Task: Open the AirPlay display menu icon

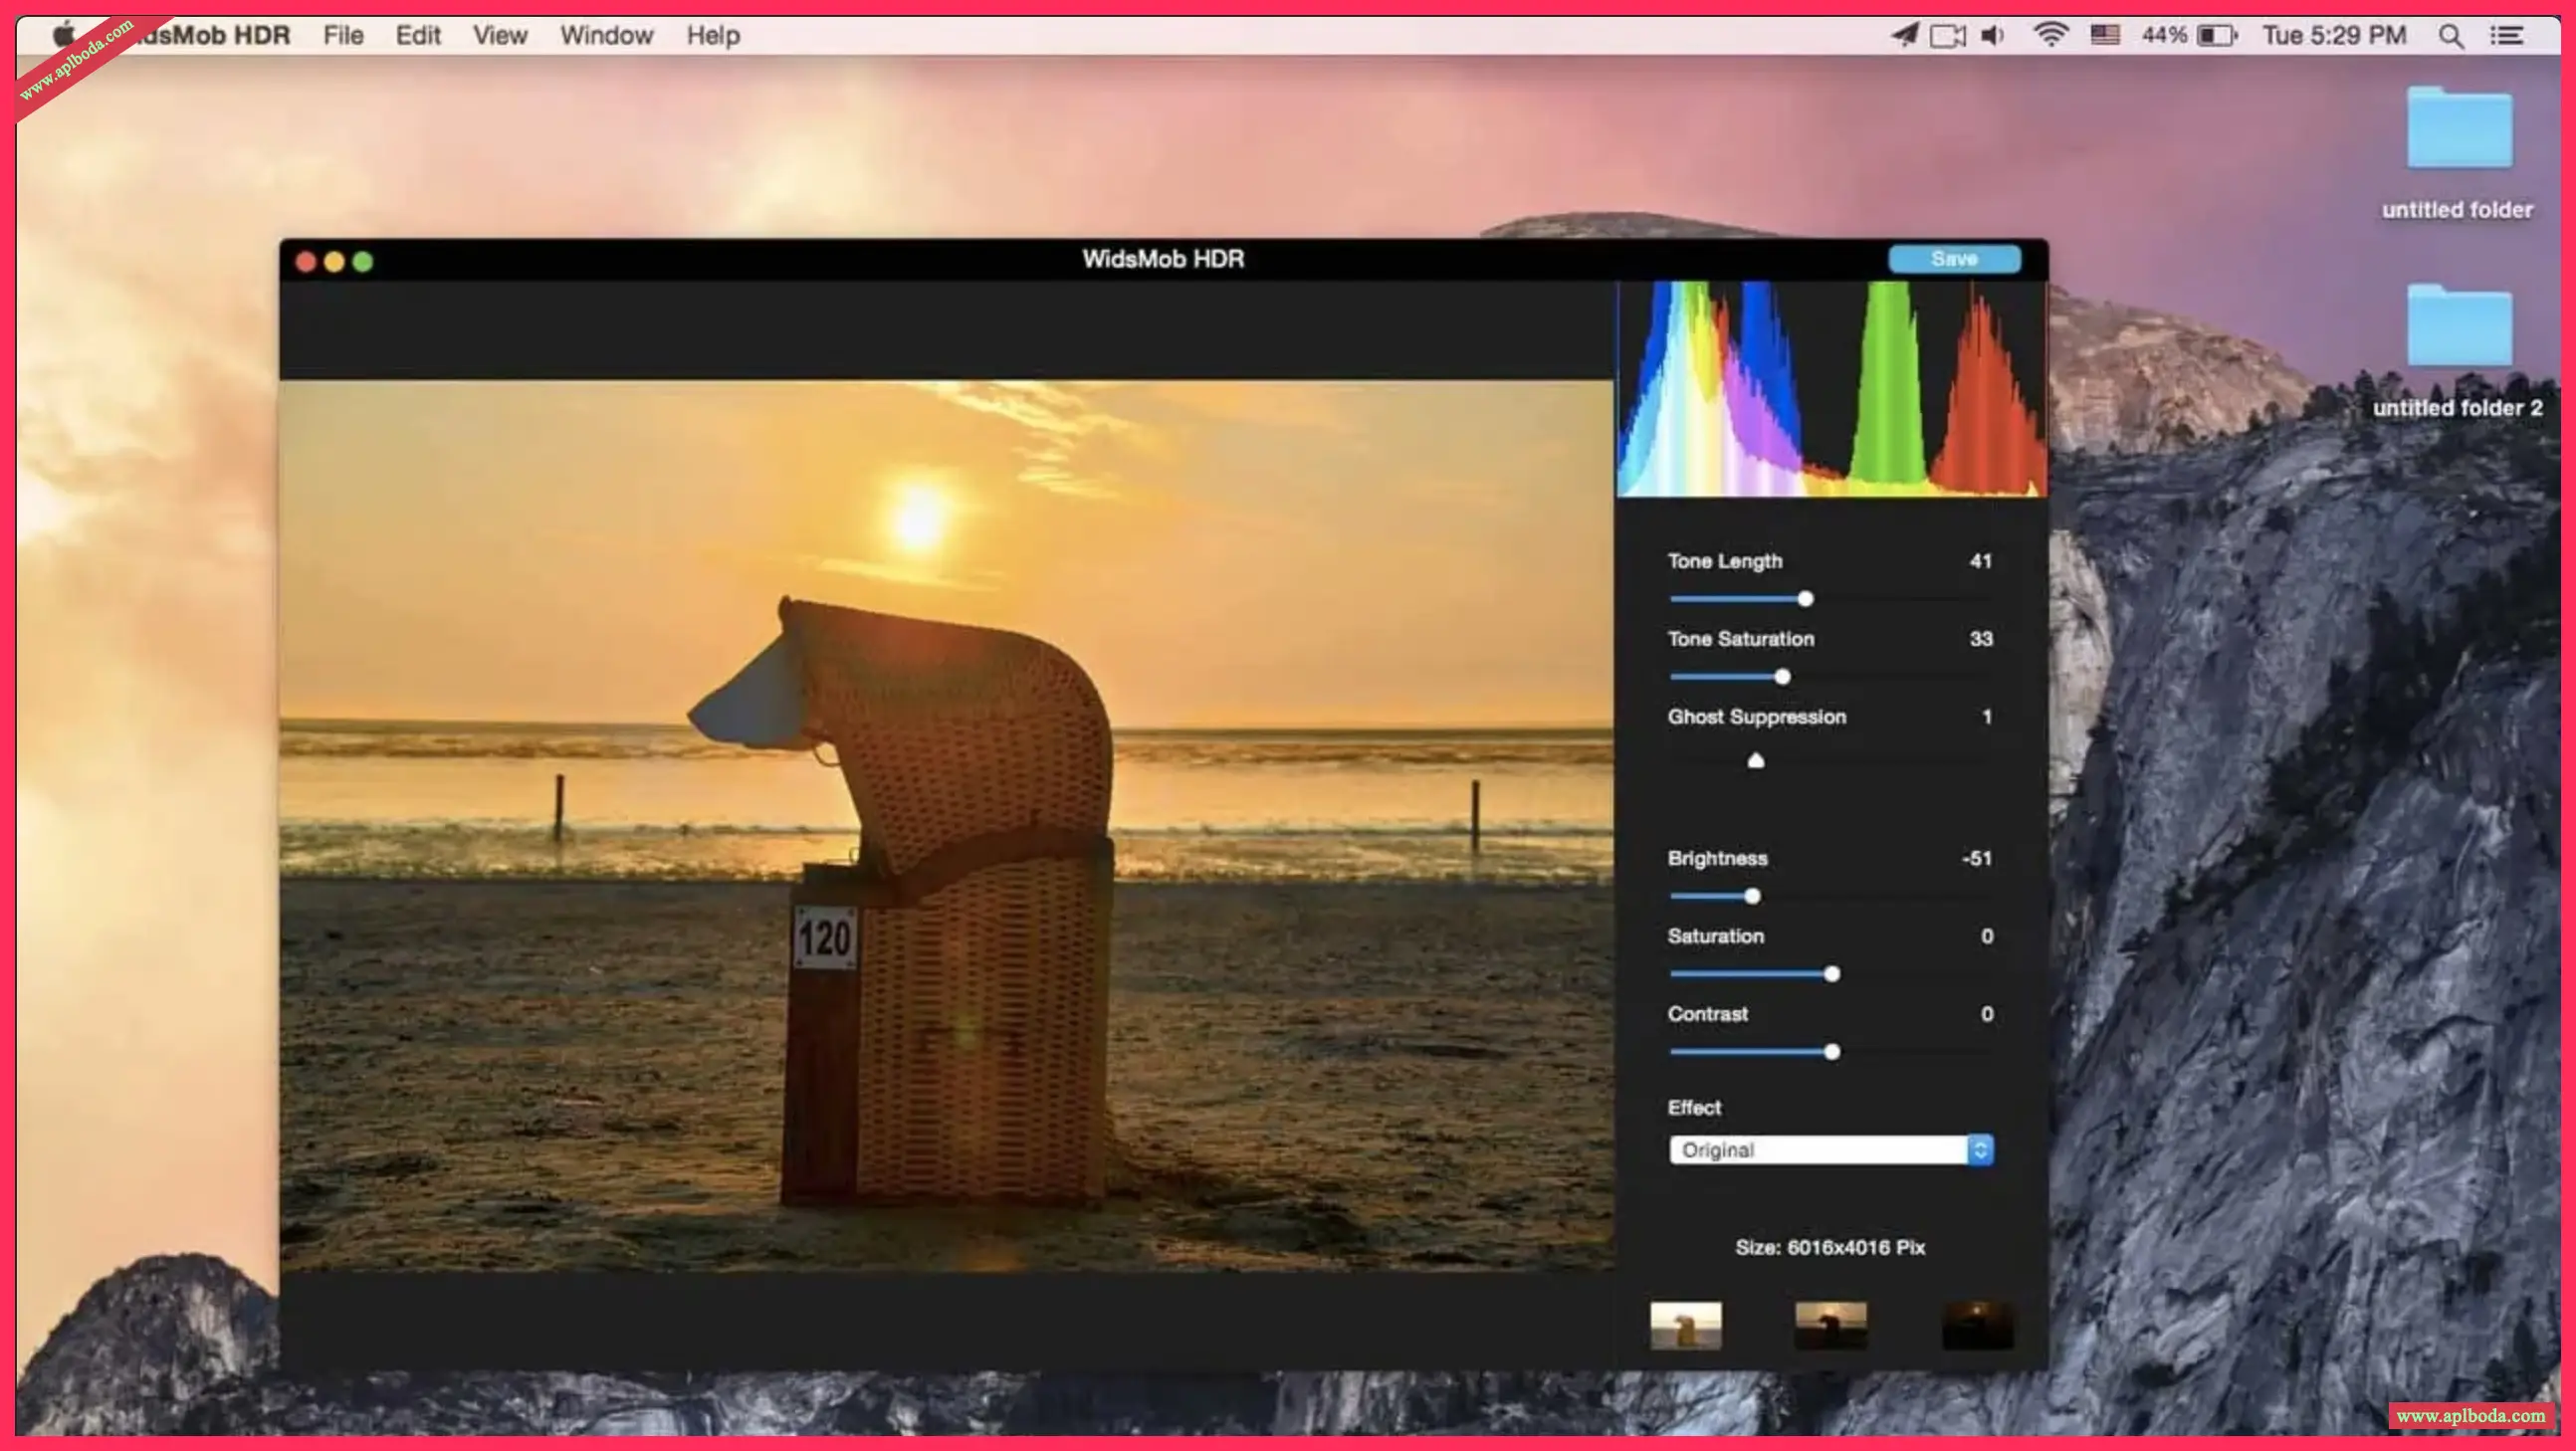Action: (x=1947, y=36)
